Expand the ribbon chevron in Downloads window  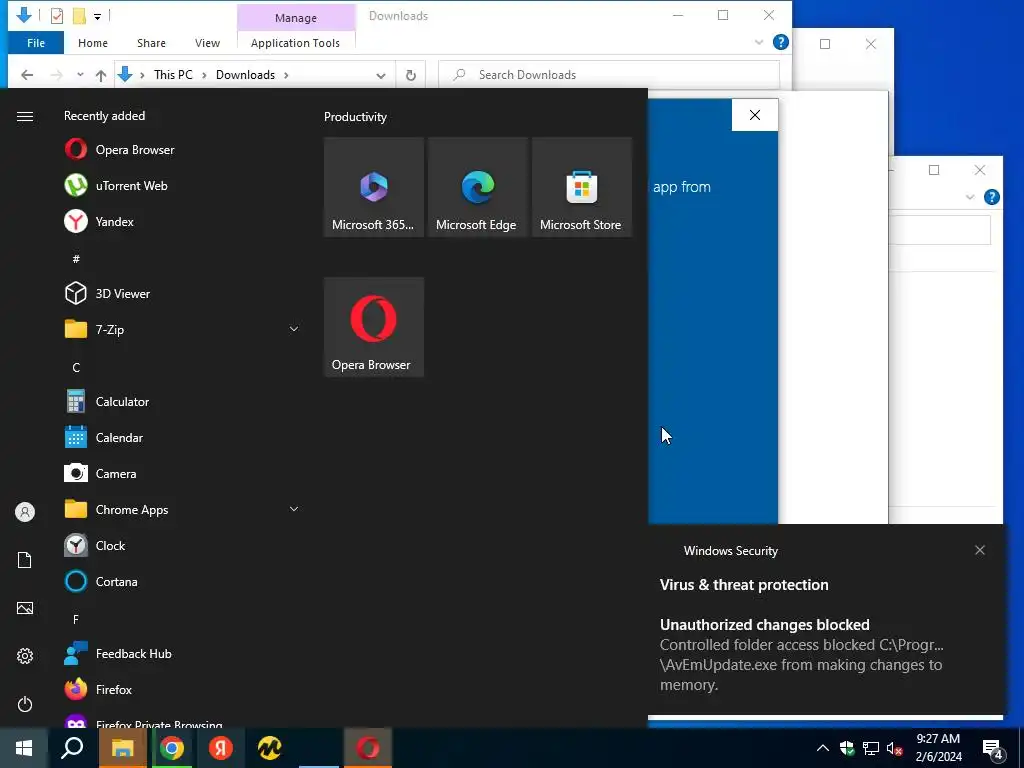(759, 42)
